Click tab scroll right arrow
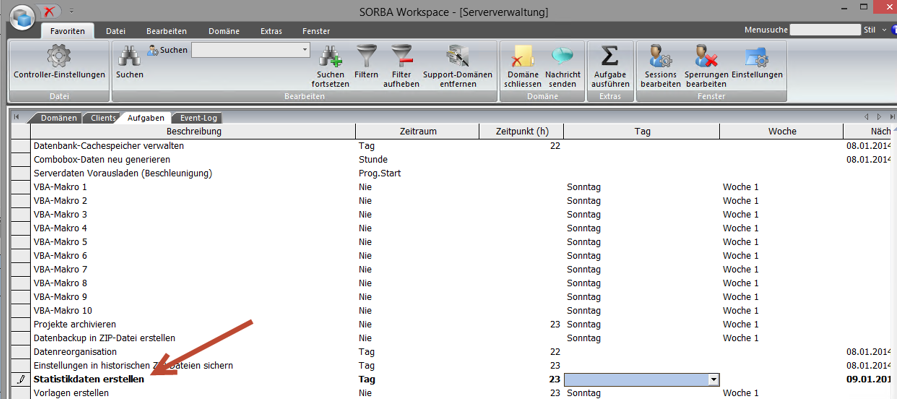 [880, 117]
